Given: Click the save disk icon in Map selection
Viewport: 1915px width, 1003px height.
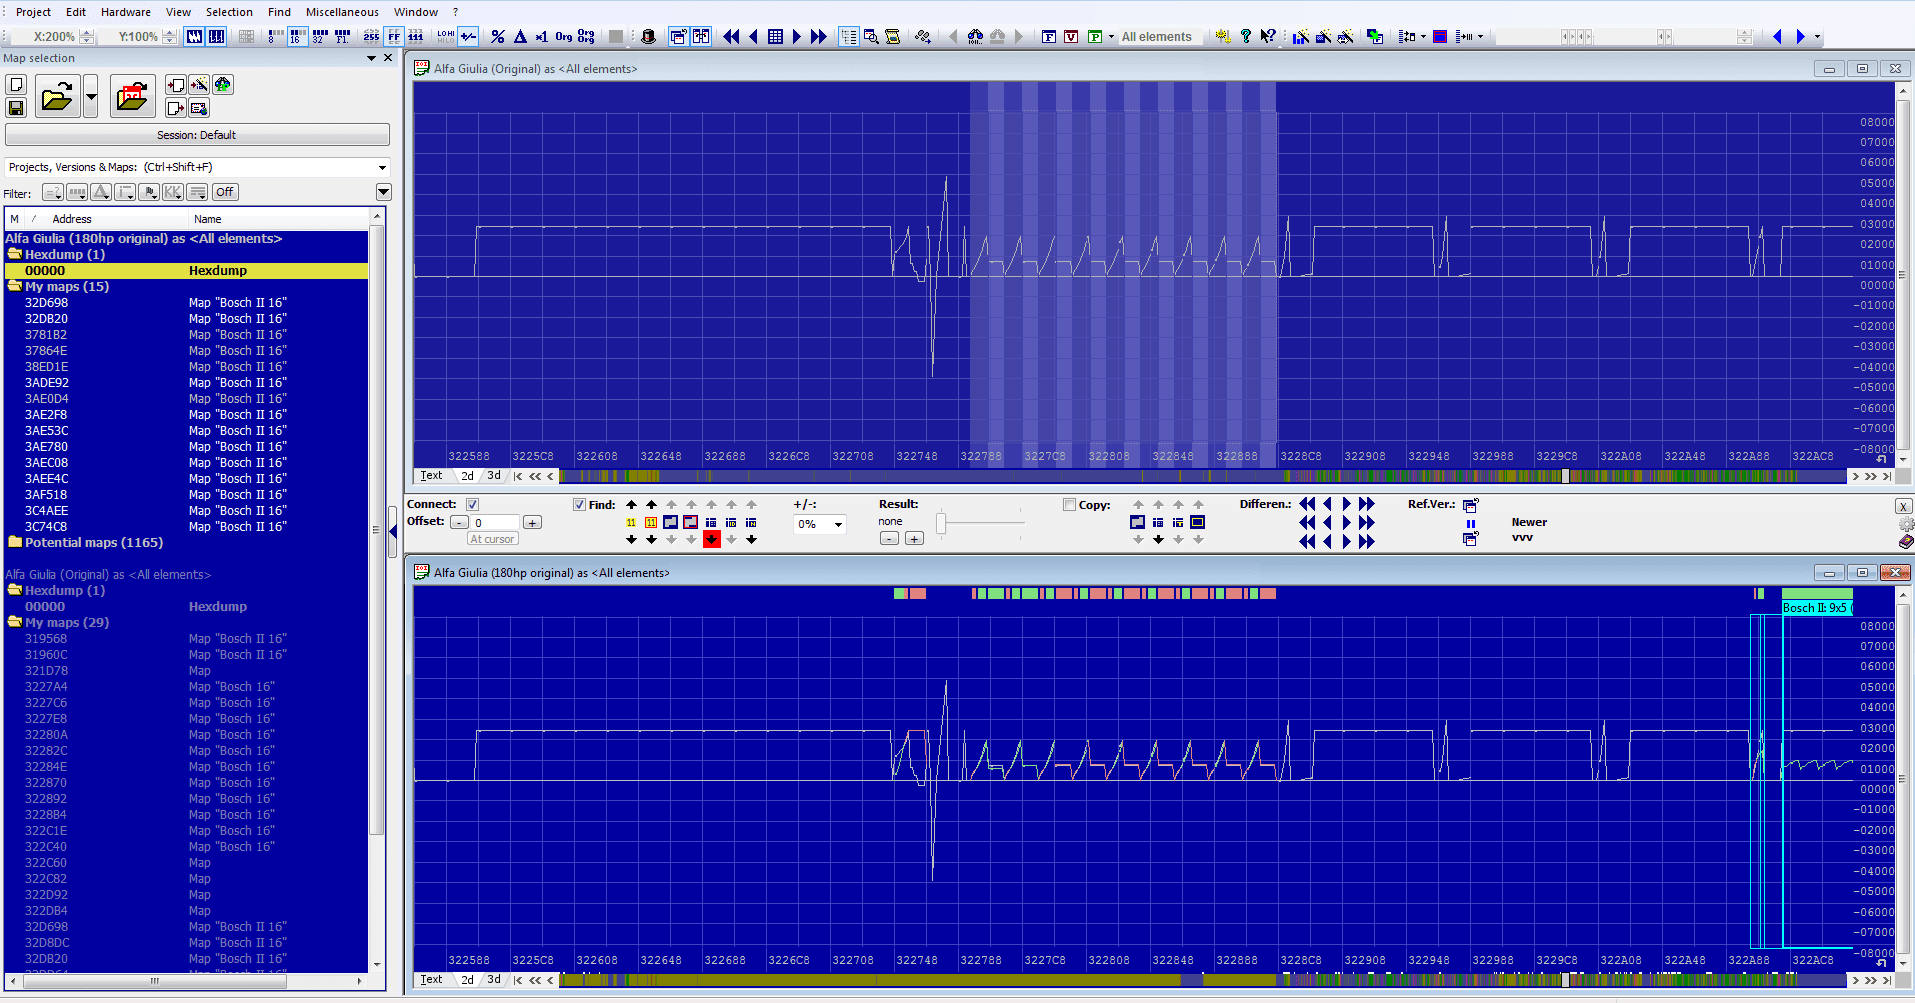Looking at the screenshot, I should [x=16, y=107].
